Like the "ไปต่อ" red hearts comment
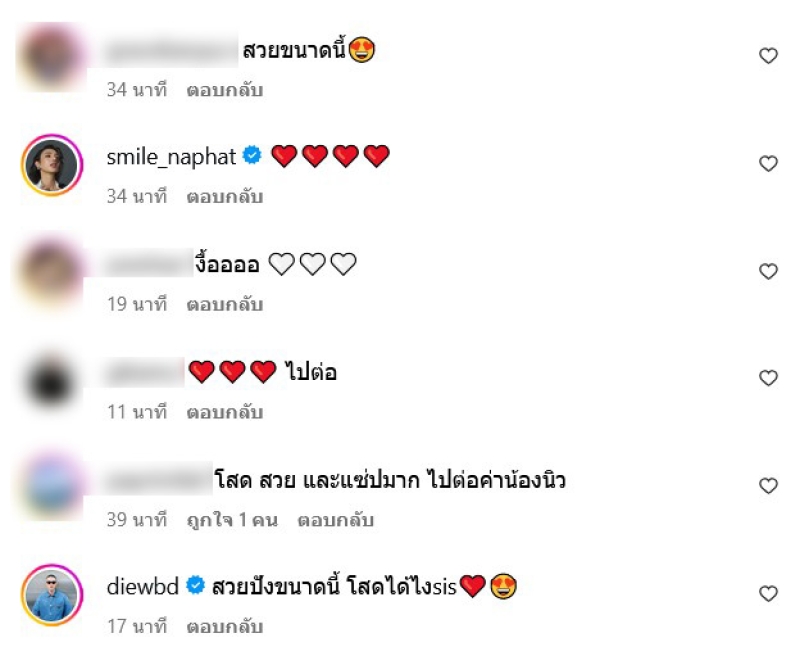This screenshot has height=665, width=800. pos(768,378)
